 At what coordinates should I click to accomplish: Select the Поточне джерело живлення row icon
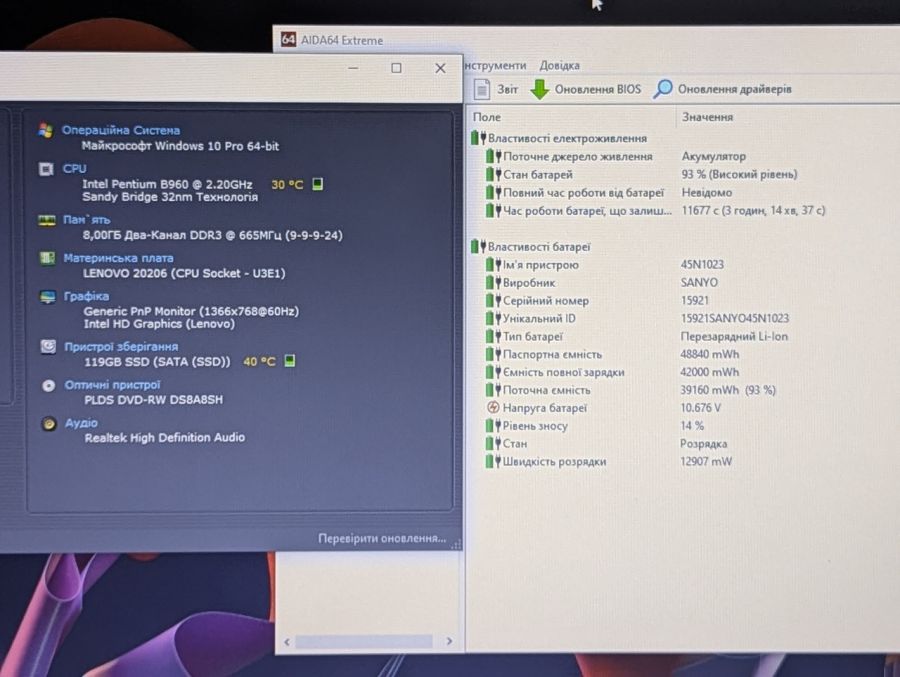tap(493, 156)
